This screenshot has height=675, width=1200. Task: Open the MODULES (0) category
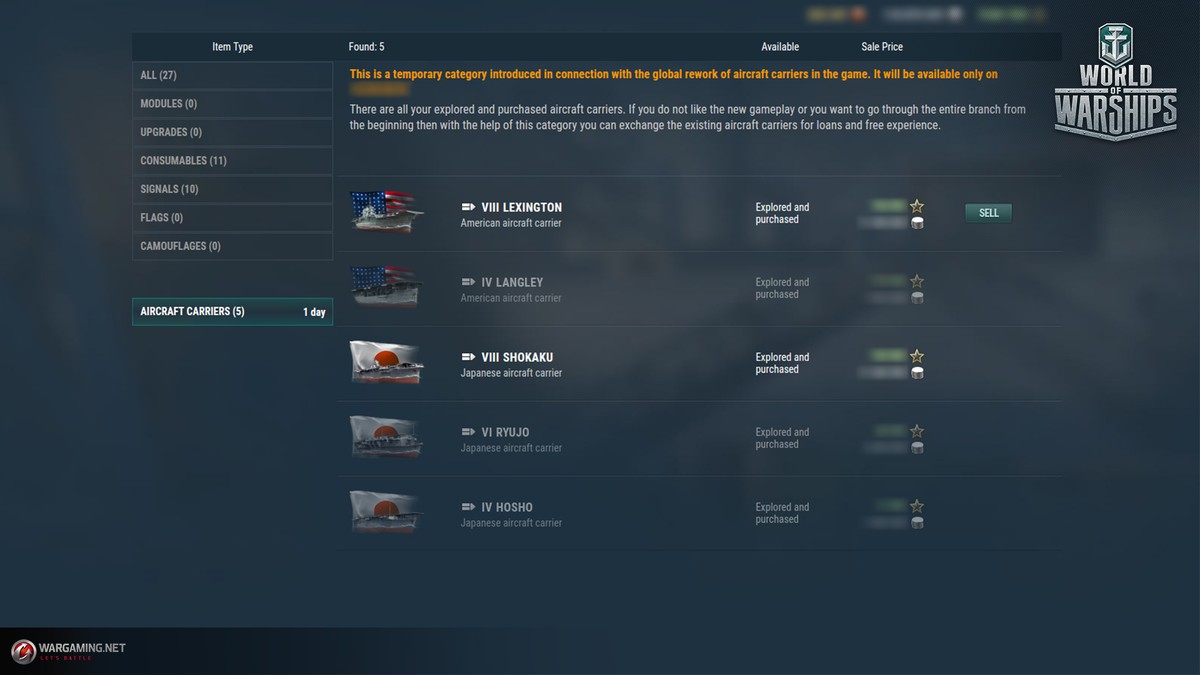(232, 104)
